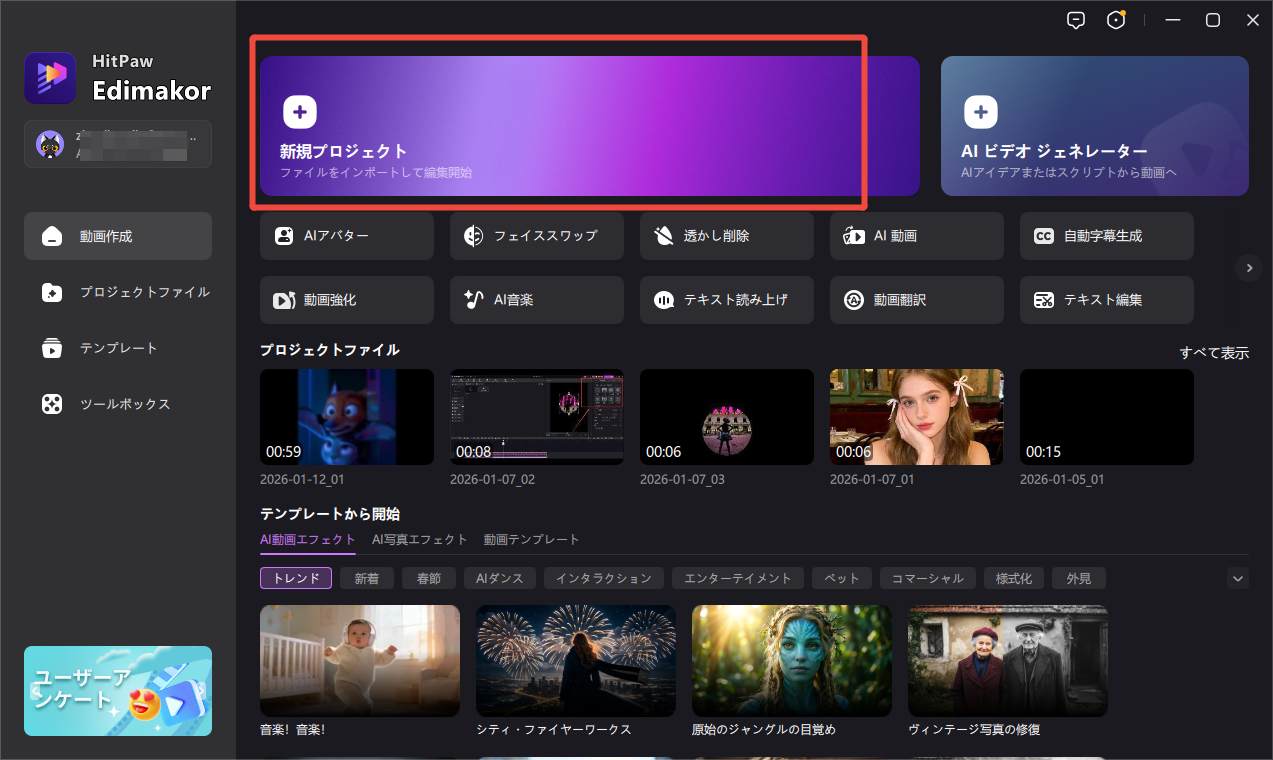
Task: Toggle the トレンド filter tag
Action: pos(295,578)
